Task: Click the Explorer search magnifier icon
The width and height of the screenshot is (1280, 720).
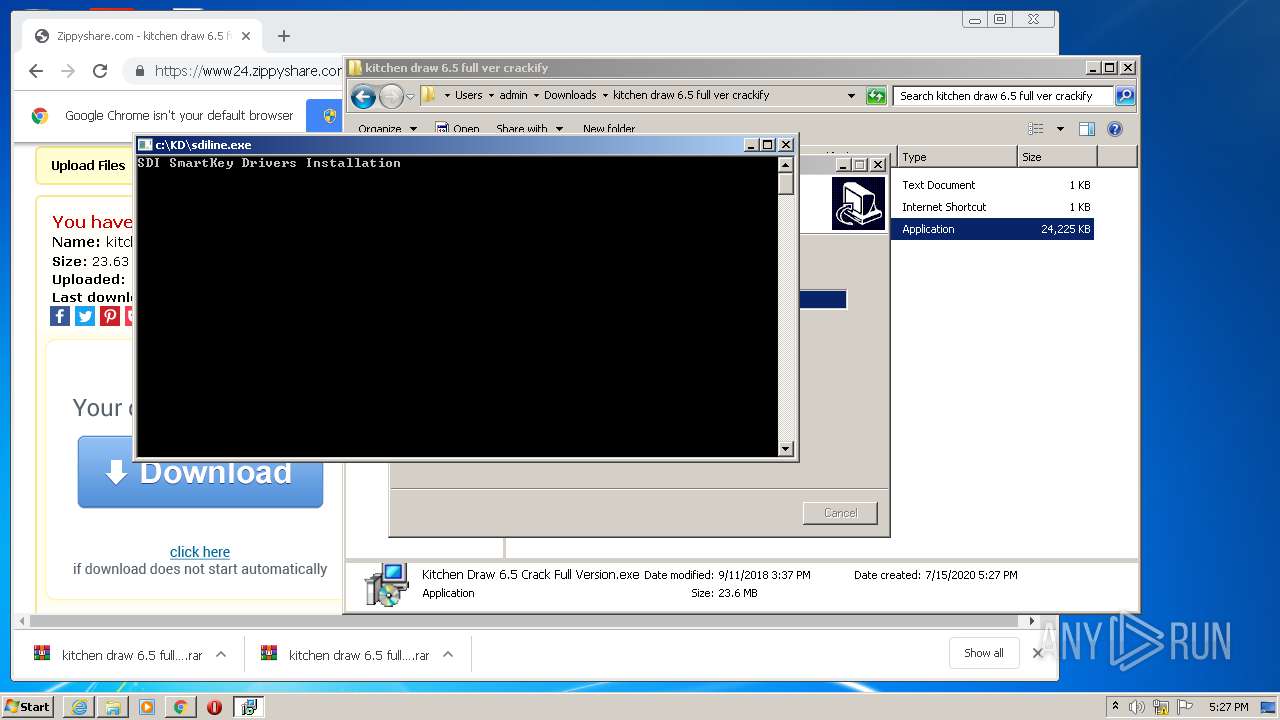Action: tap(1125, 96)
